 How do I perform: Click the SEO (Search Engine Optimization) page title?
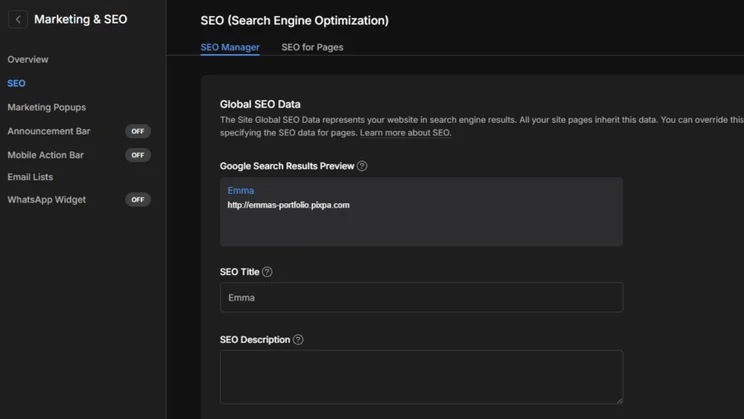coord(295,21)
